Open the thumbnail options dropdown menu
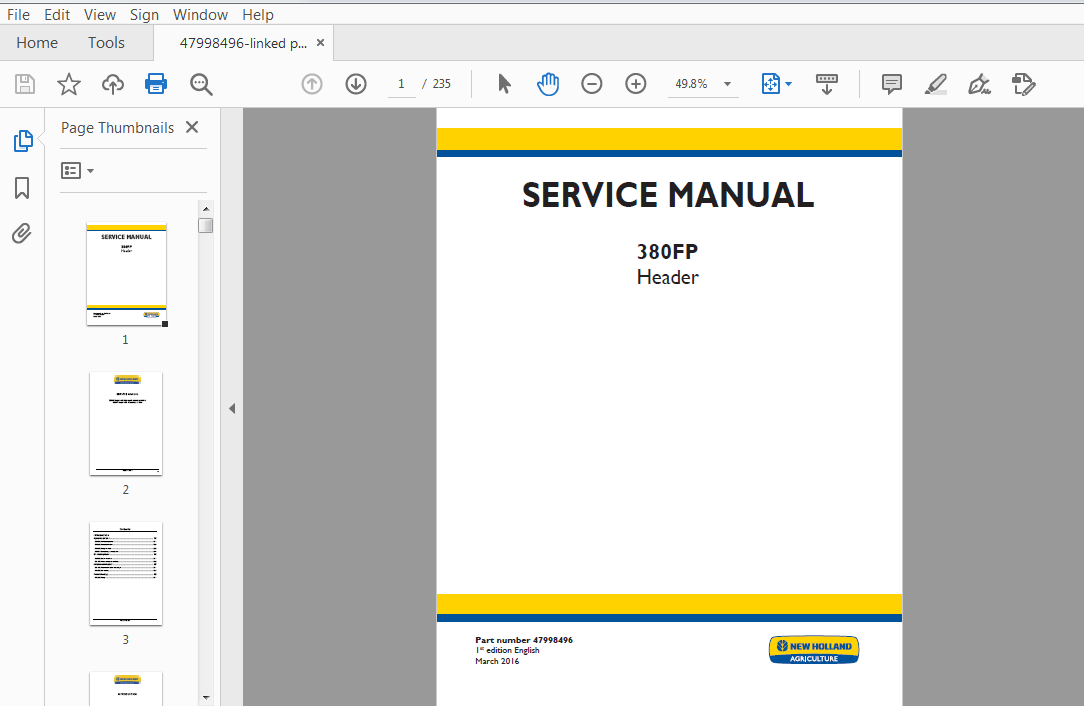Screen dimensions: 1084x706 [77, 171]
